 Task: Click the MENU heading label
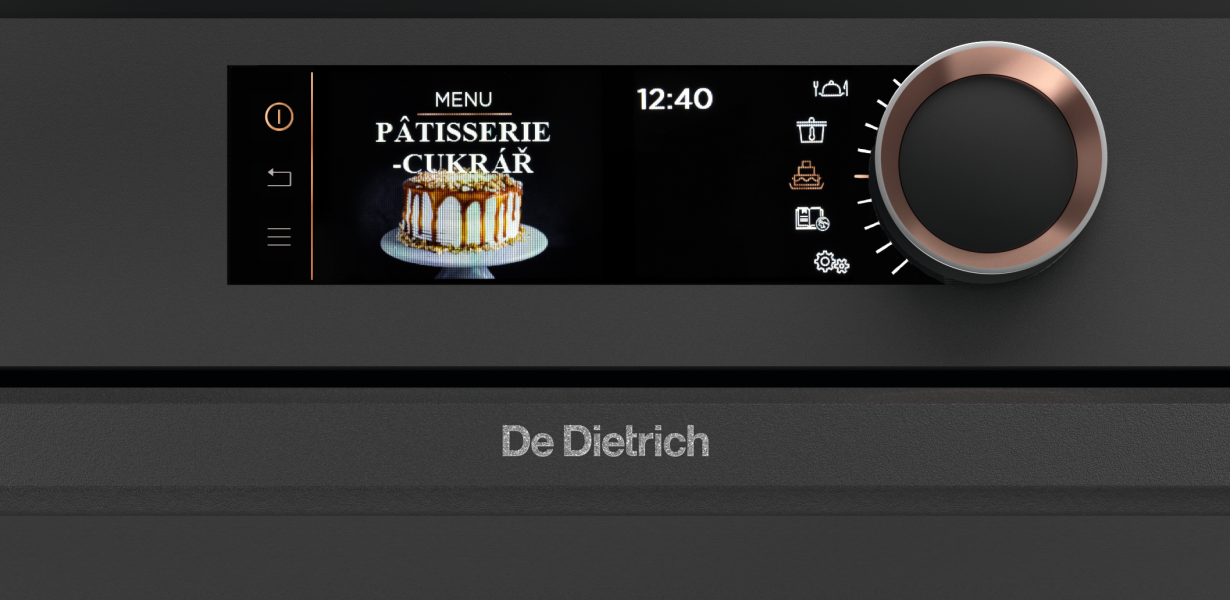click(x=463, y=100)
